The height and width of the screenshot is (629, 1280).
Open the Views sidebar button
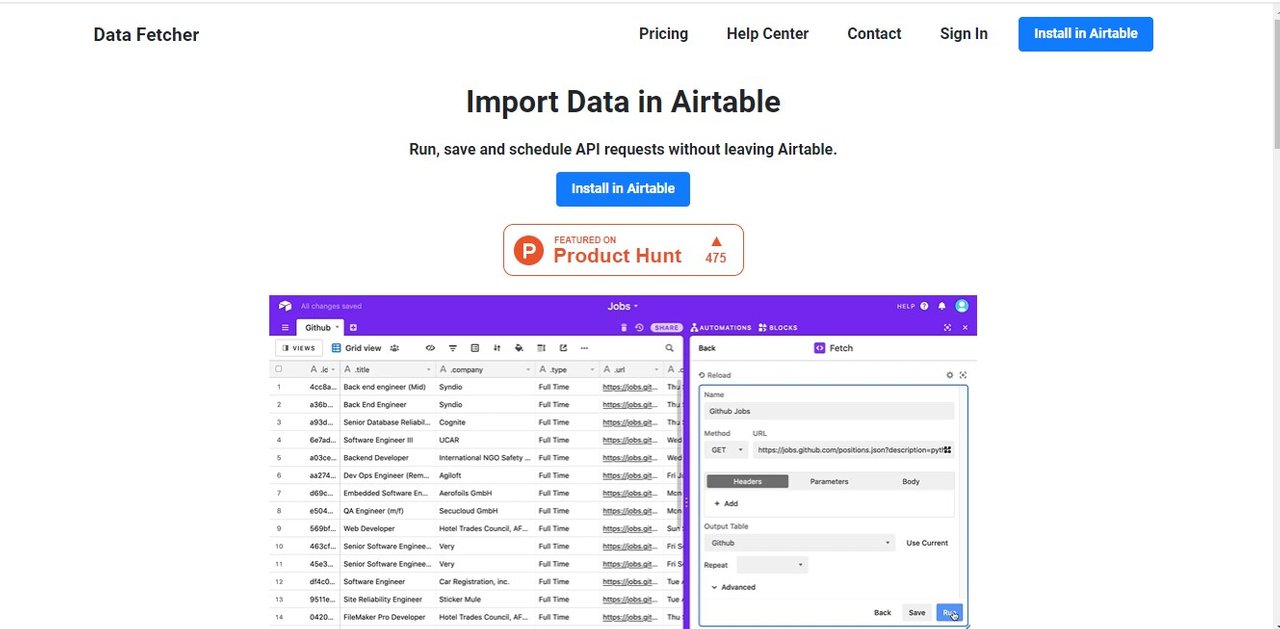click(x=299, y=348)
